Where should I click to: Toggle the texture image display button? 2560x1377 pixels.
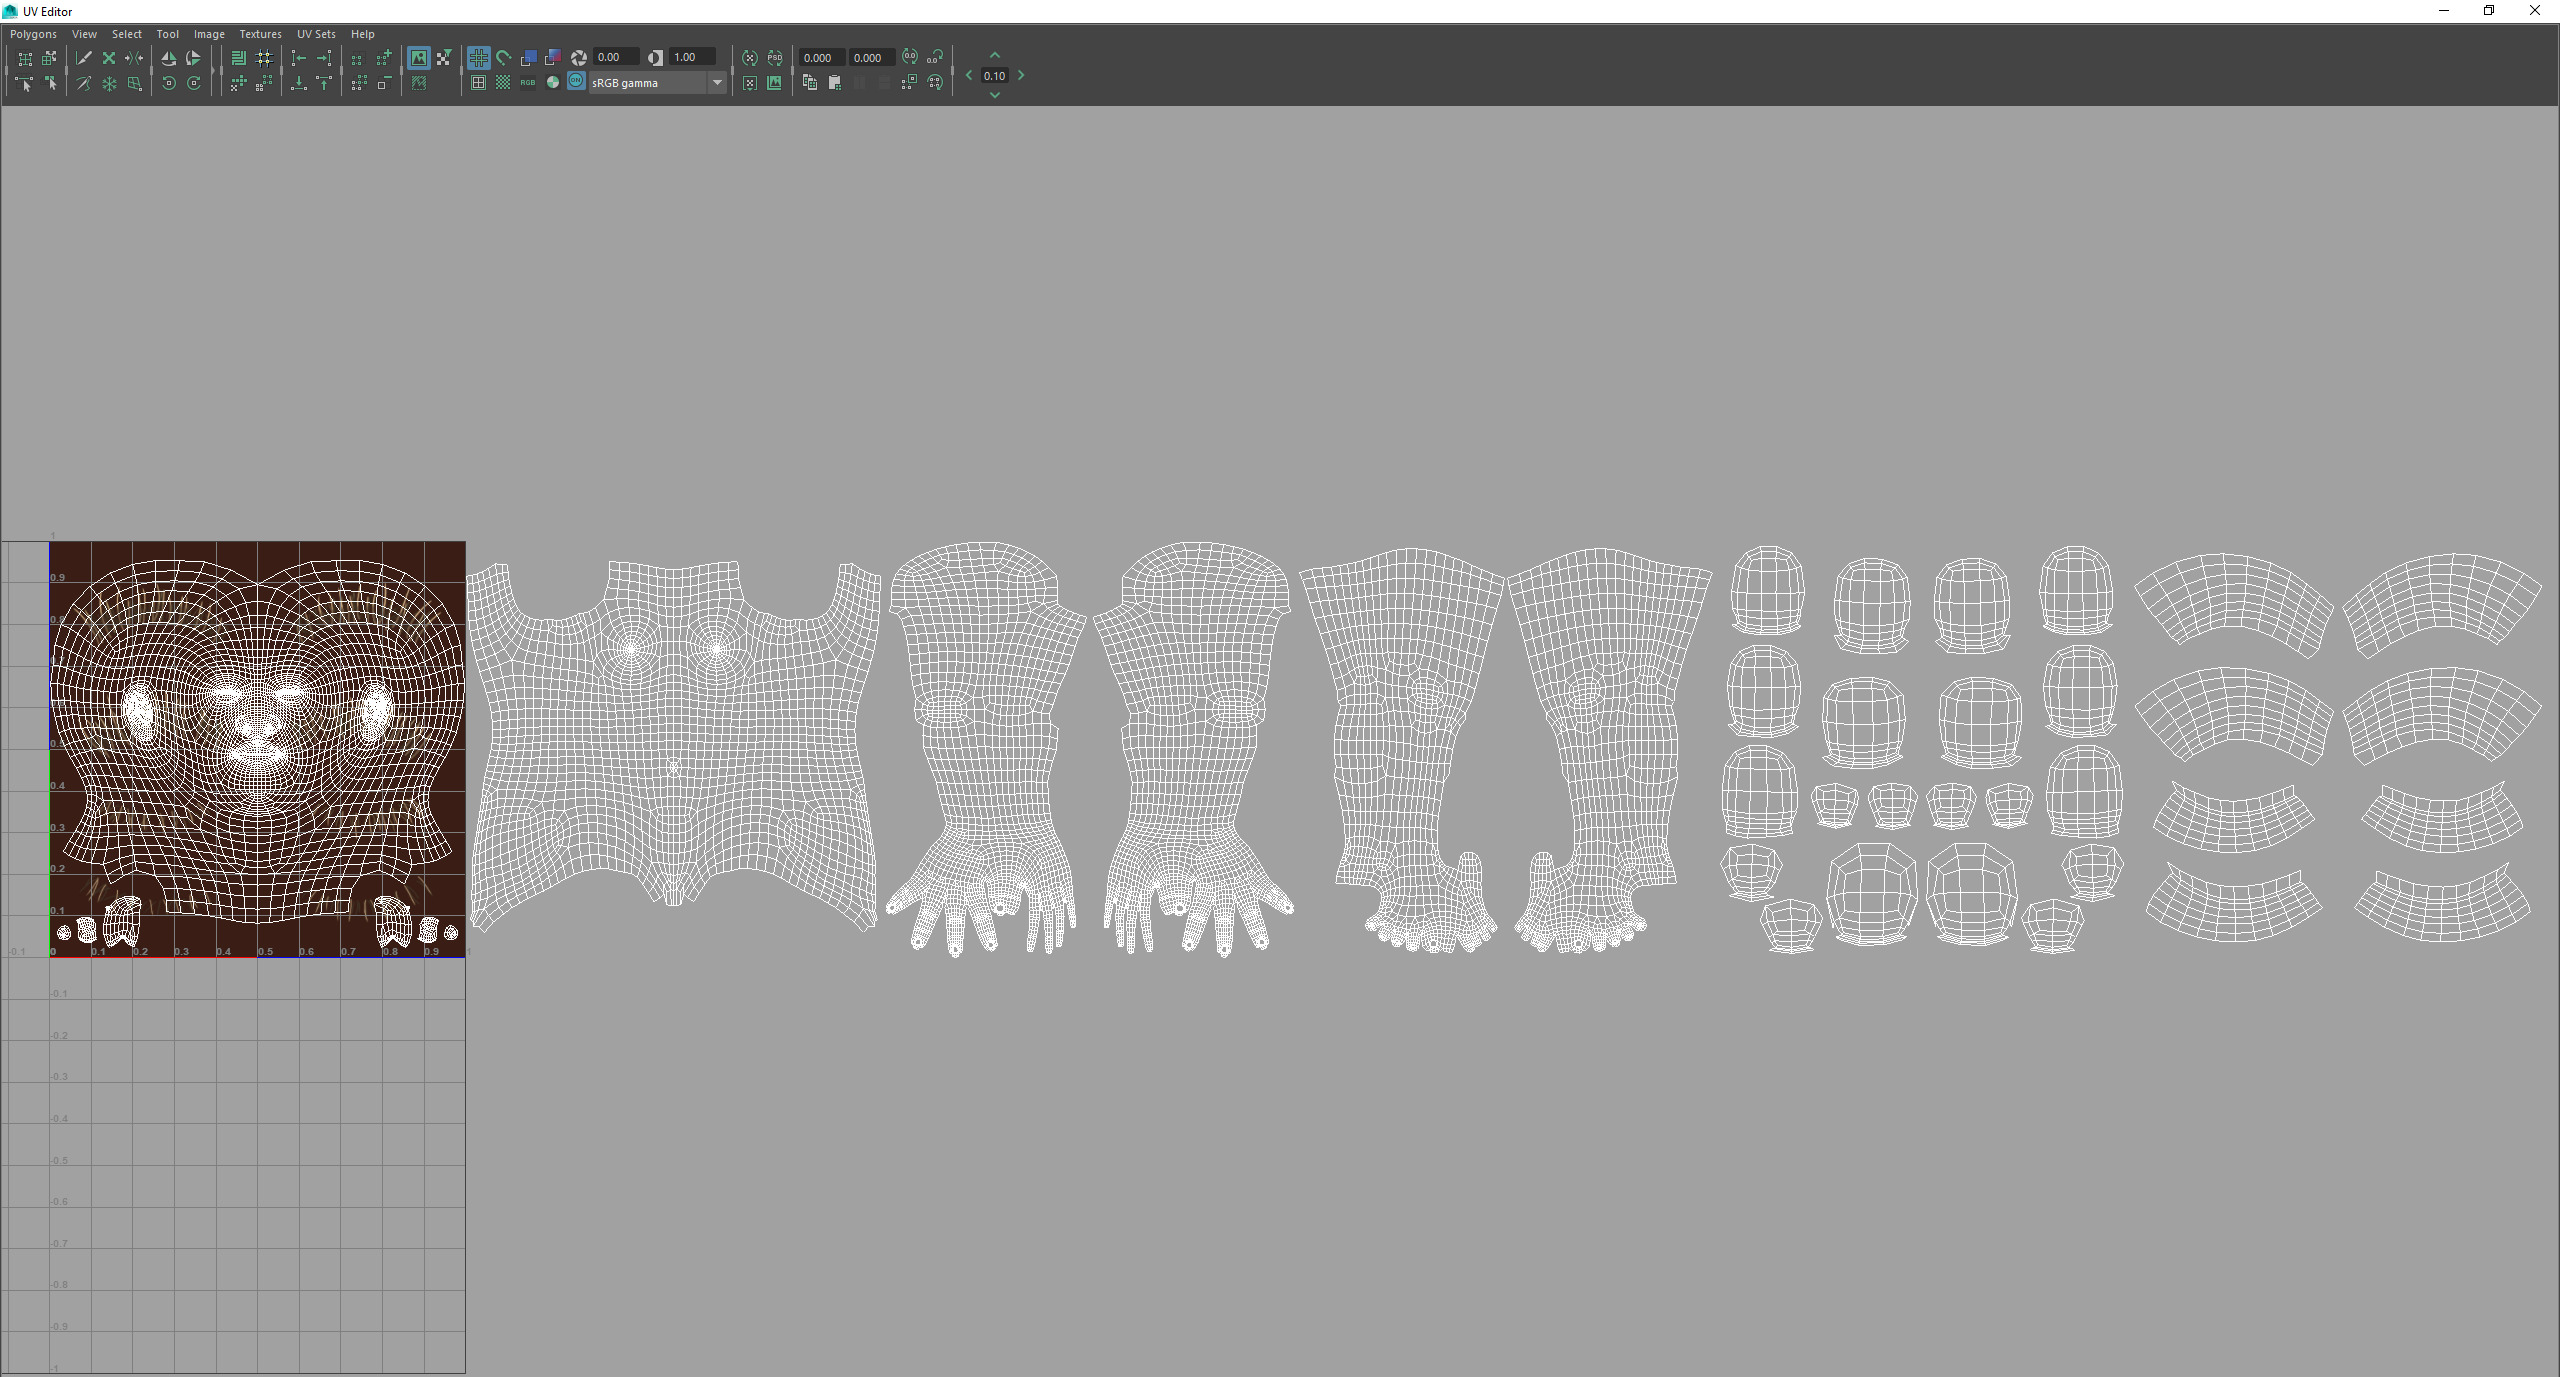[x=419, y=58]
